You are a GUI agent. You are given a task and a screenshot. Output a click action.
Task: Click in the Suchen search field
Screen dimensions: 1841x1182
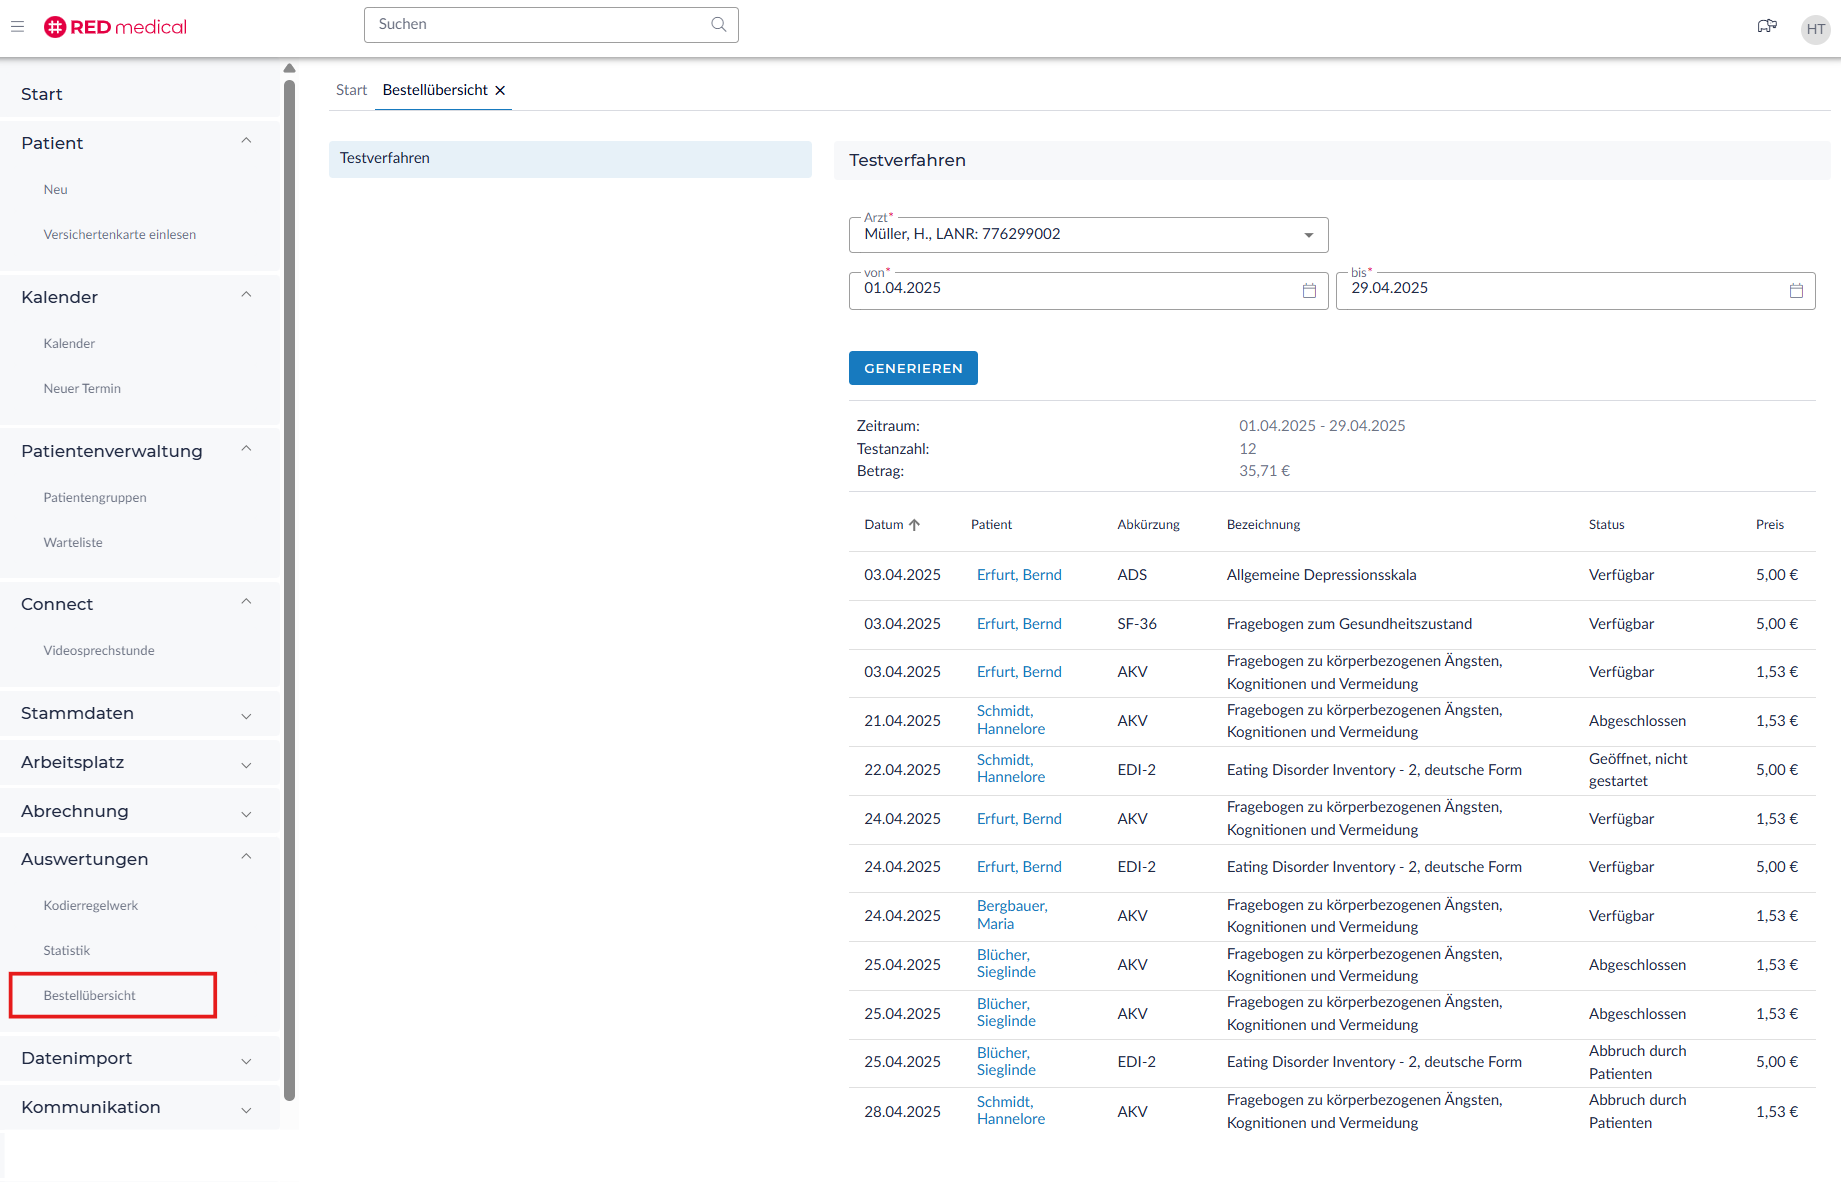[x=540, y=25]
